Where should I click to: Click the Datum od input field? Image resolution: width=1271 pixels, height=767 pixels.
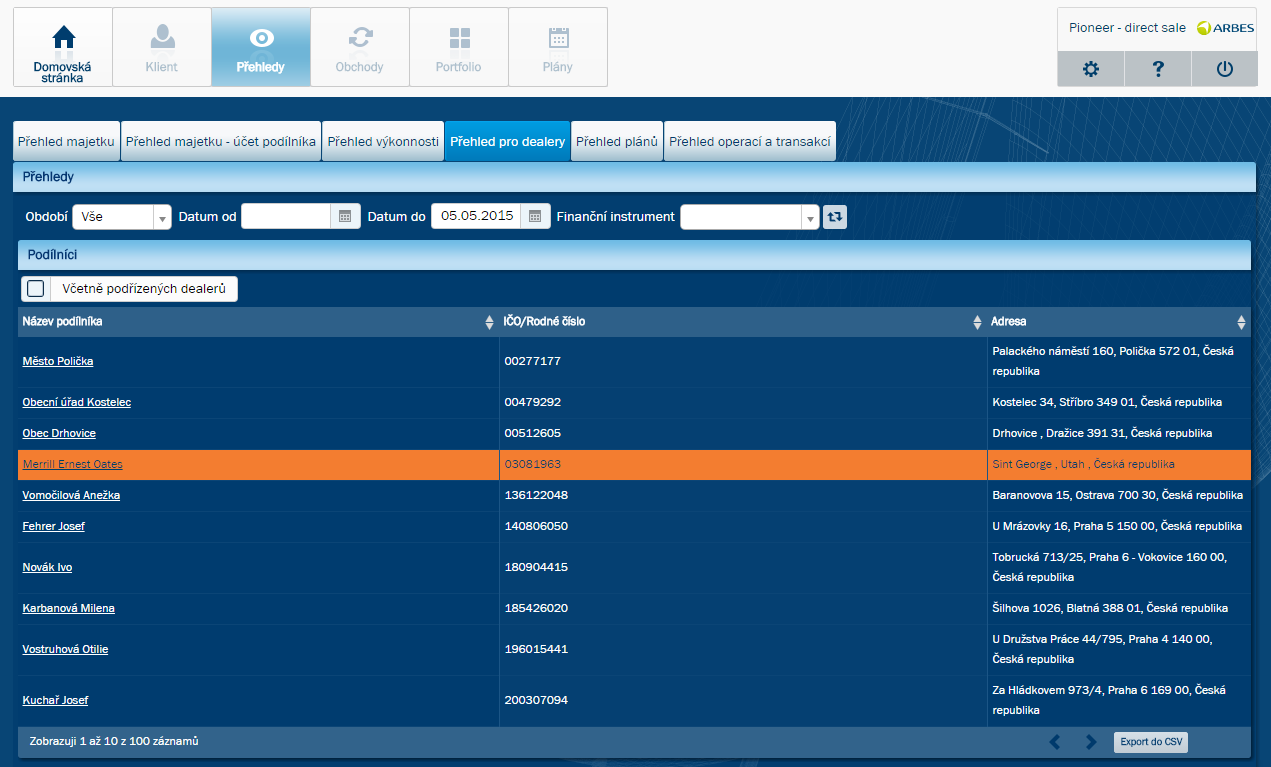click(286, 216)
